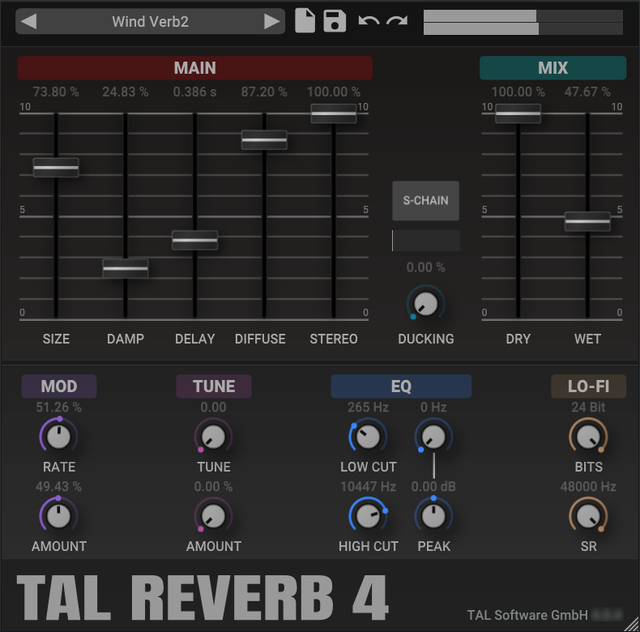Image resolution: width=640 pixels, height=632 pixels.
Task: Click the DELAY fader handle
Action: (x=195, y=240)
